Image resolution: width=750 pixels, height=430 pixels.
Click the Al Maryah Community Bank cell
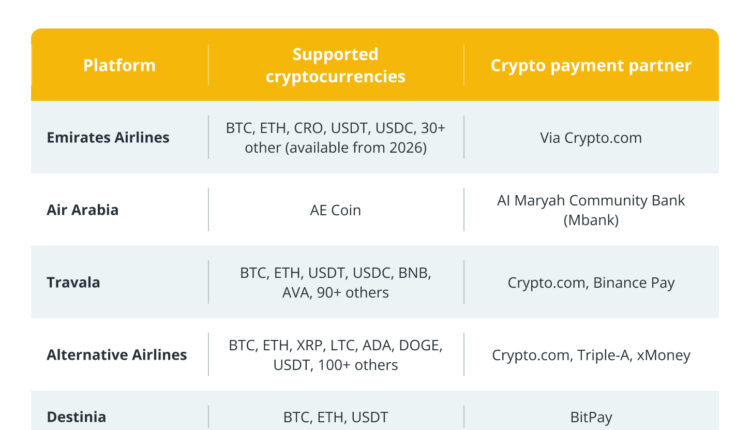point(590,210)
